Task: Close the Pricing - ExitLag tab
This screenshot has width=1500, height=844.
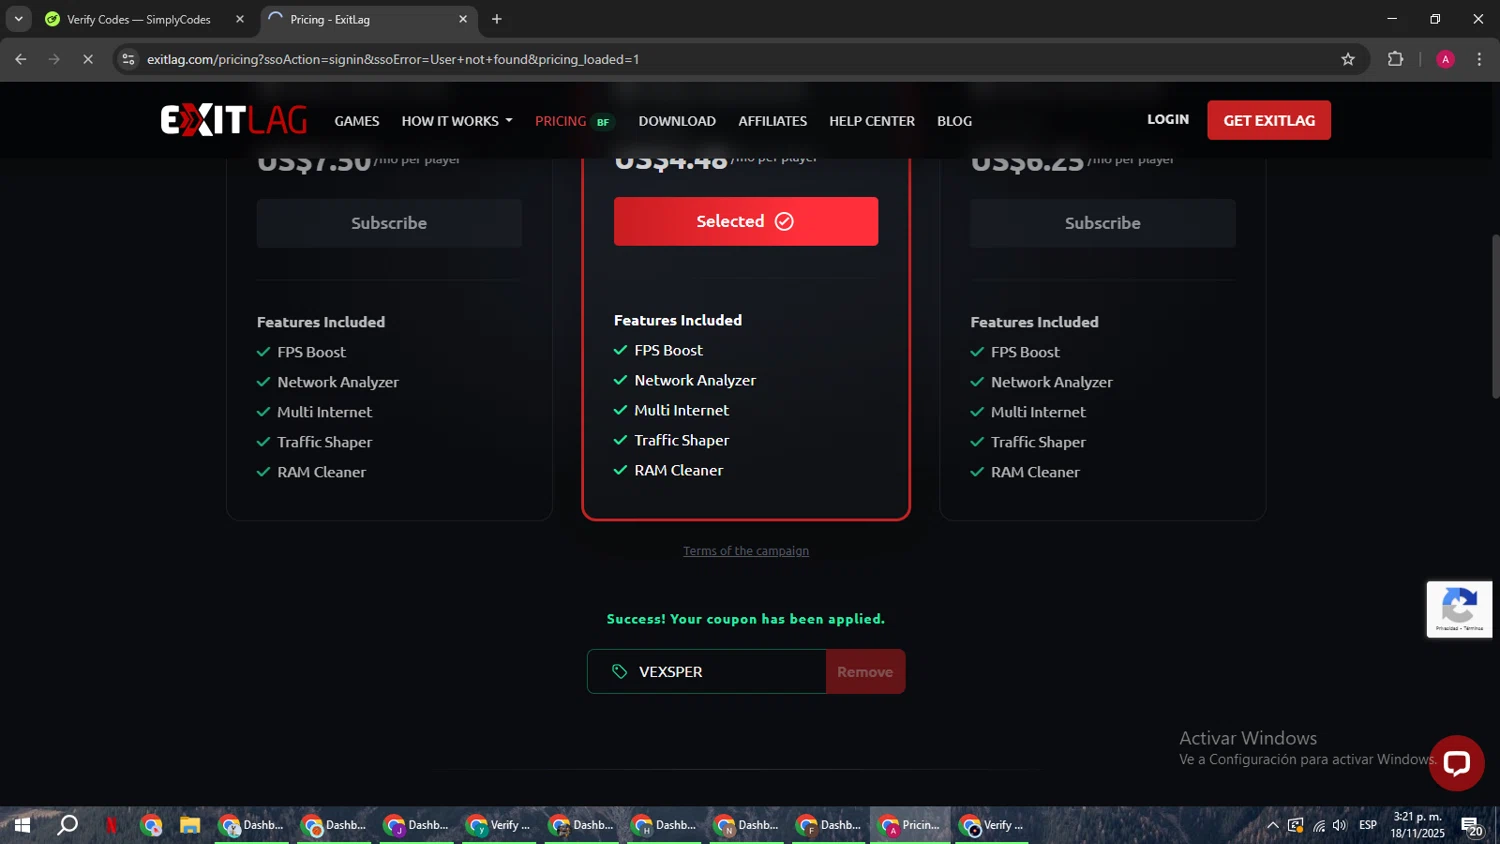Action: pos(463,19)
